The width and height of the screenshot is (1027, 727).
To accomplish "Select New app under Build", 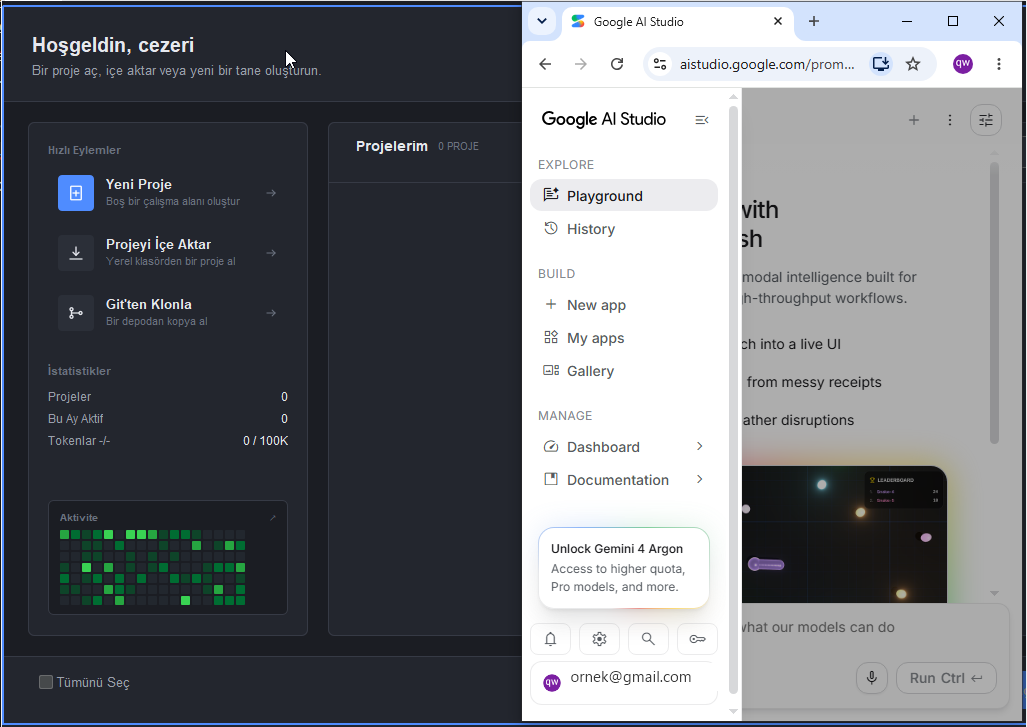I will (x=624, y=305).
